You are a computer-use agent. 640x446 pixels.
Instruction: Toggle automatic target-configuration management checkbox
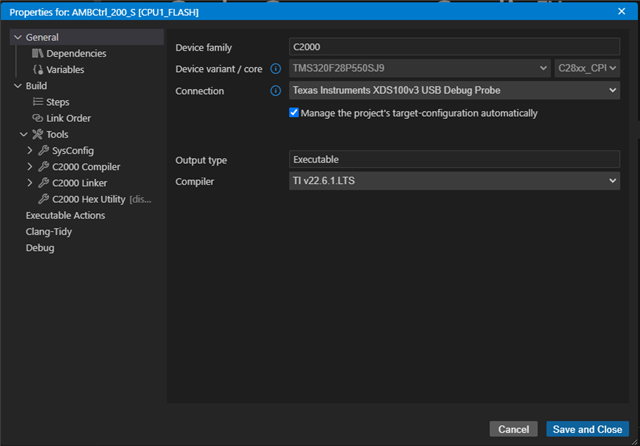pyautogui.click(x=294, y=113)
